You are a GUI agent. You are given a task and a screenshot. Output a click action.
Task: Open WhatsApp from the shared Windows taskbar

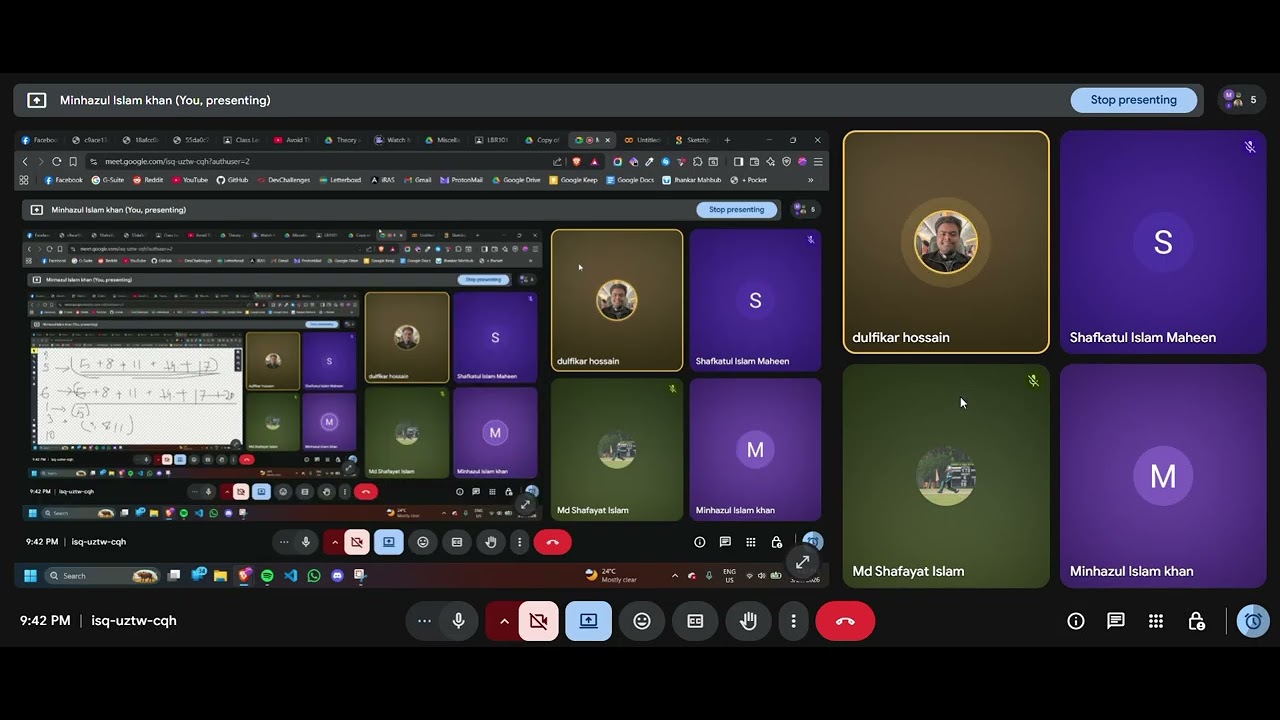314,576
